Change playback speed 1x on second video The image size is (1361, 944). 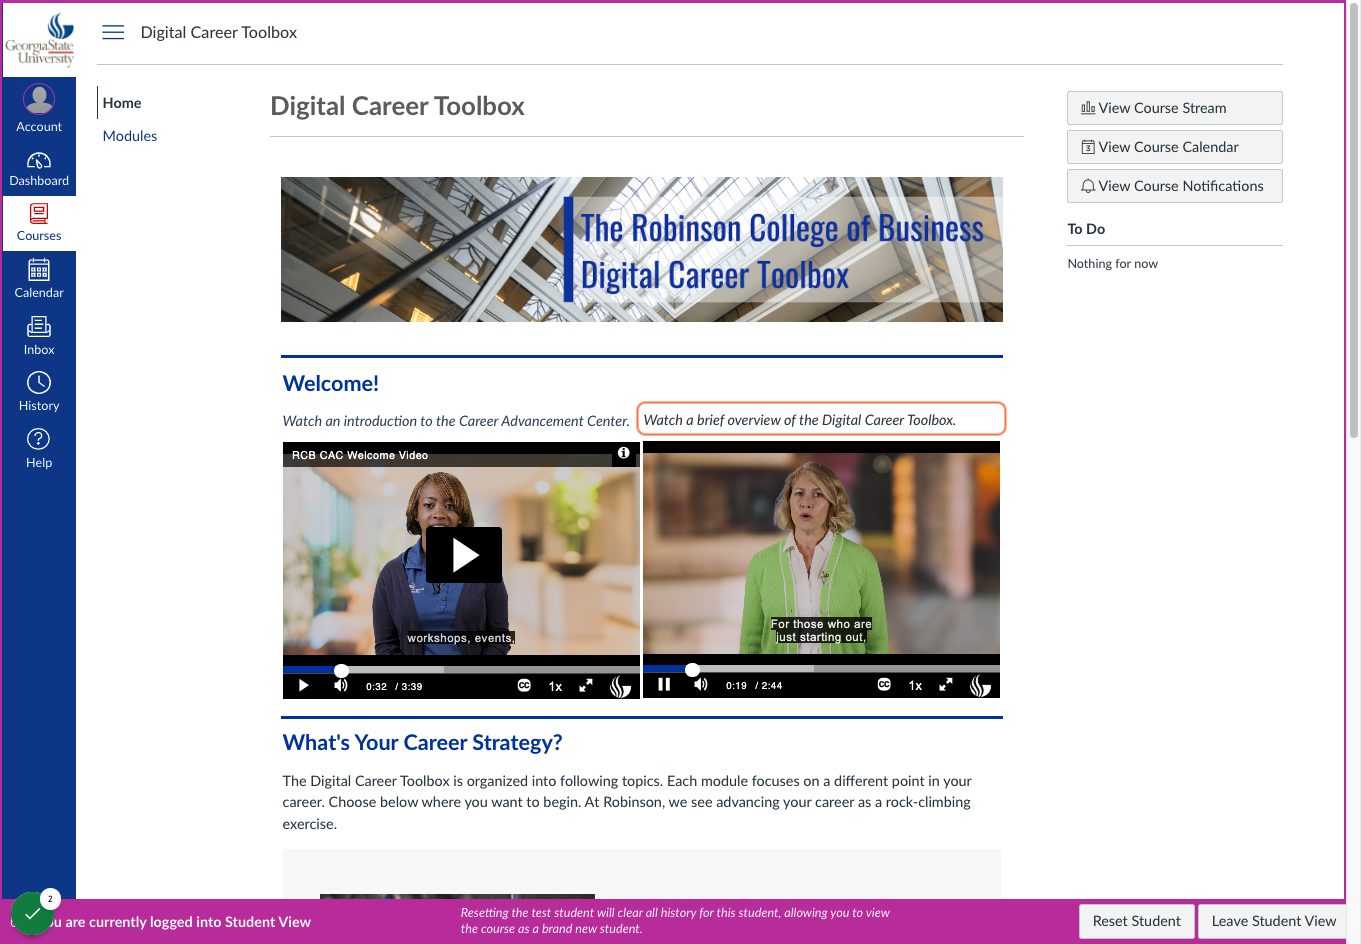pyautogui.click(x=915, y=685)
